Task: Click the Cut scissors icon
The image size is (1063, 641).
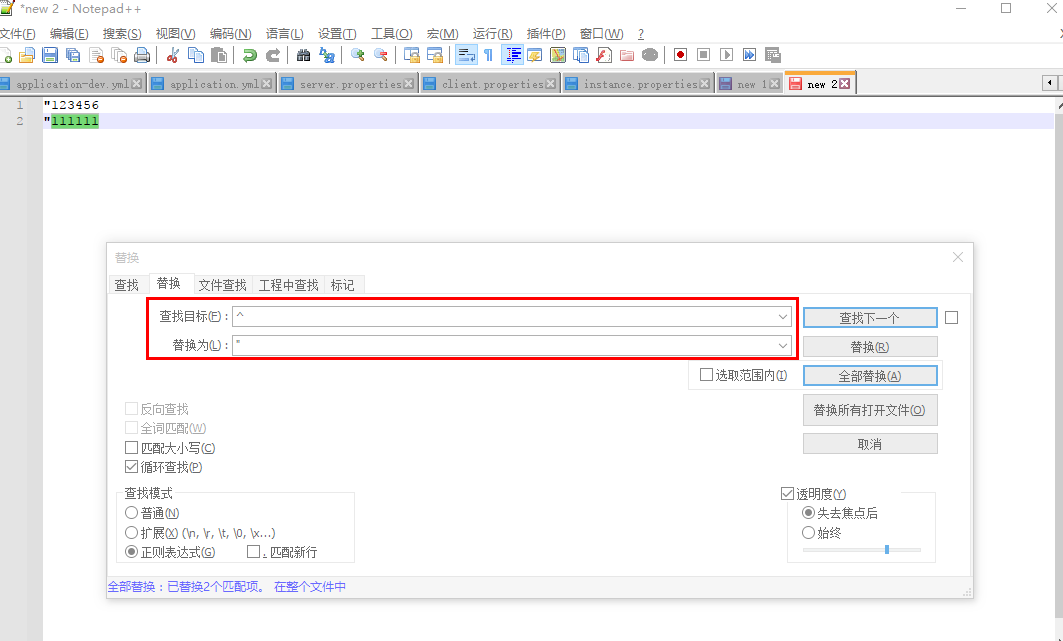Action: 173,55
